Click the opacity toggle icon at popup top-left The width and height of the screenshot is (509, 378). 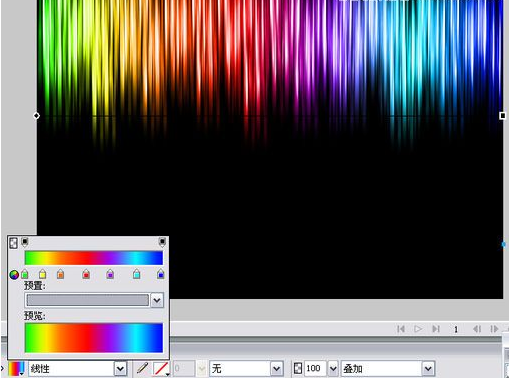click(x=13, y=243)
